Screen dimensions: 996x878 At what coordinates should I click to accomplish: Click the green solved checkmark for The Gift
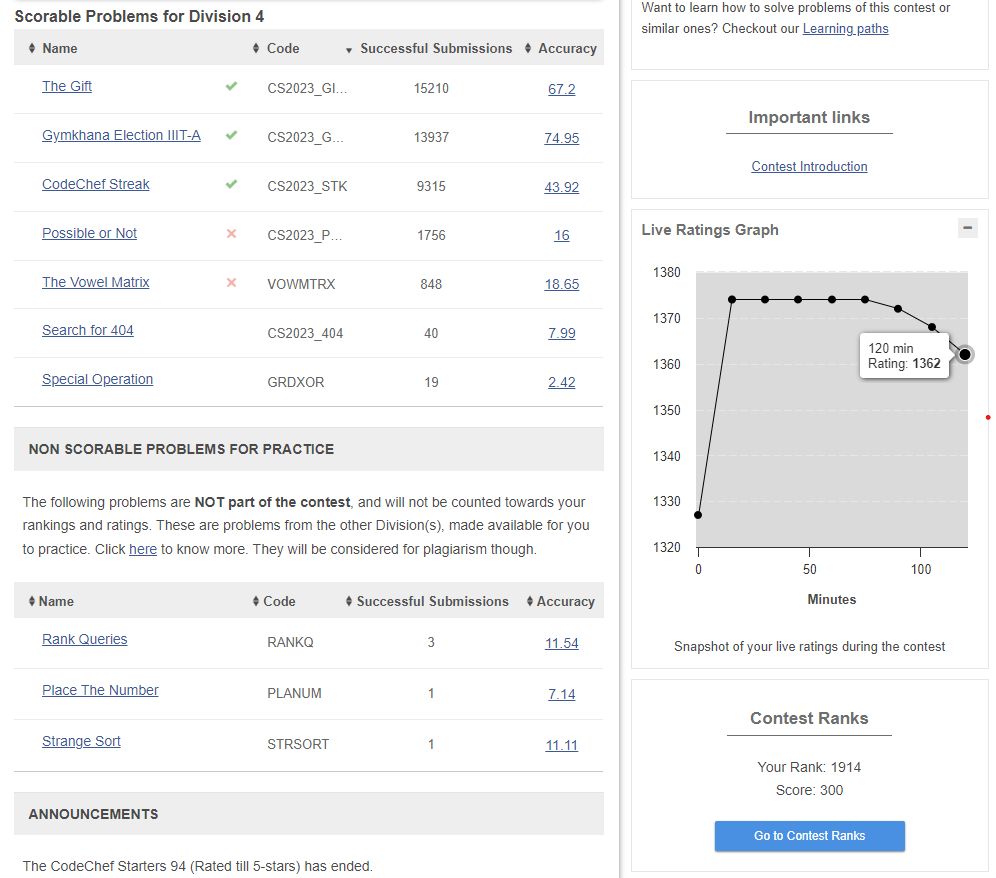[232, 86]
